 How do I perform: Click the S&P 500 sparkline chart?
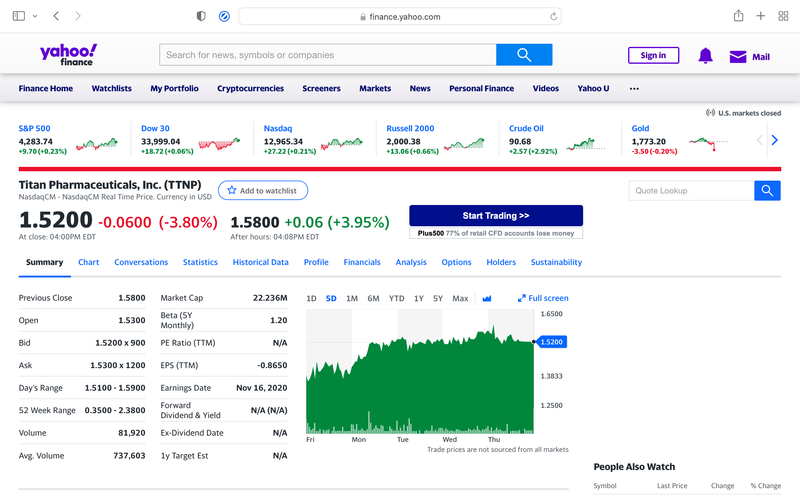coord(97,144)
